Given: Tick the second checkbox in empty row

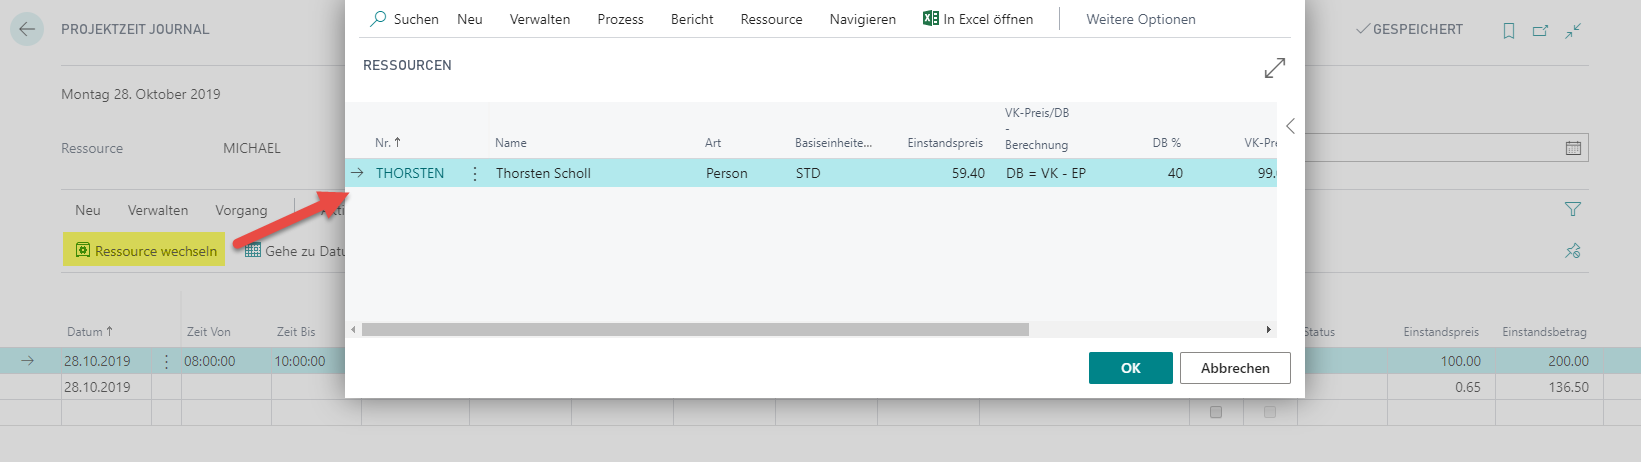Looking at the screenshot, I should click(1270, 412).
